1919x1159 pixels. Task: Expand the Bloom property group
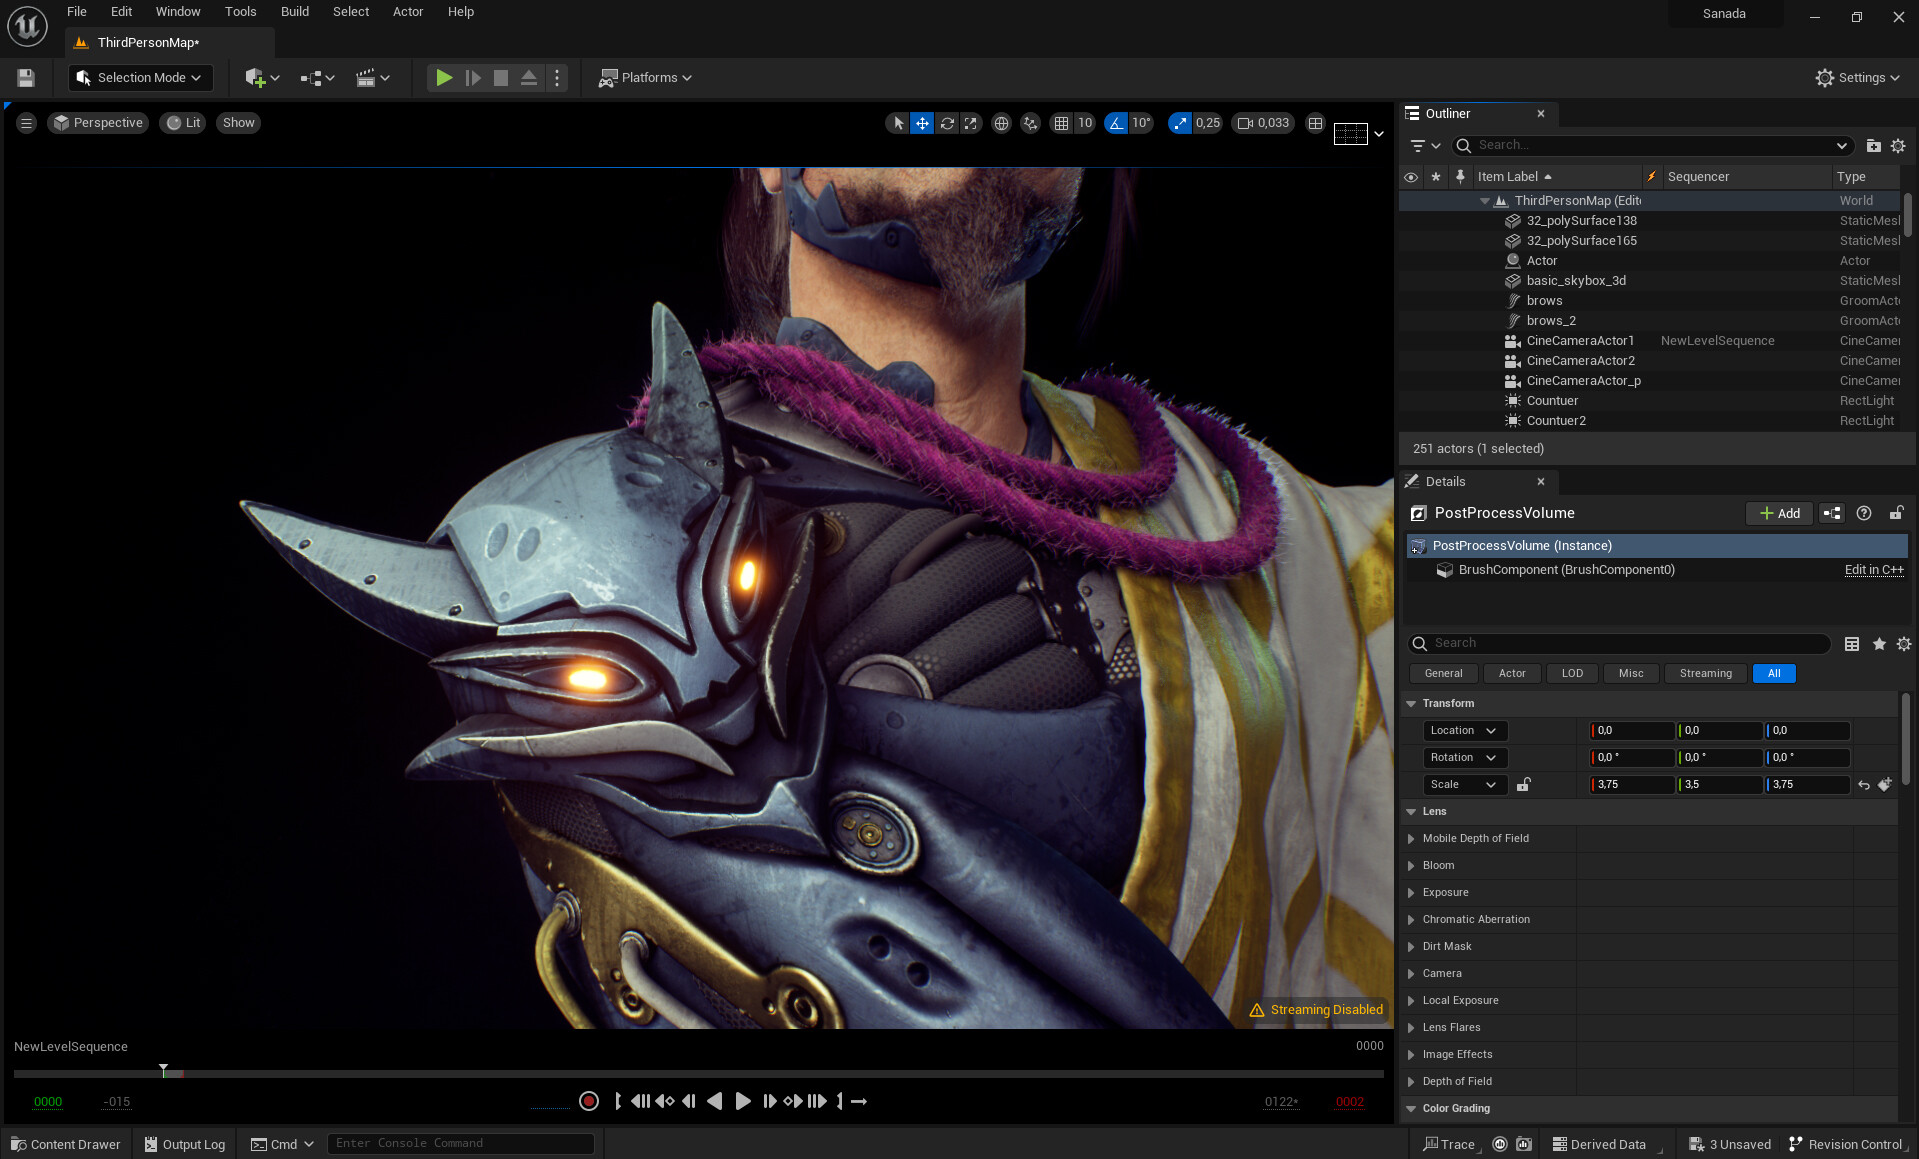point(1411,866)
